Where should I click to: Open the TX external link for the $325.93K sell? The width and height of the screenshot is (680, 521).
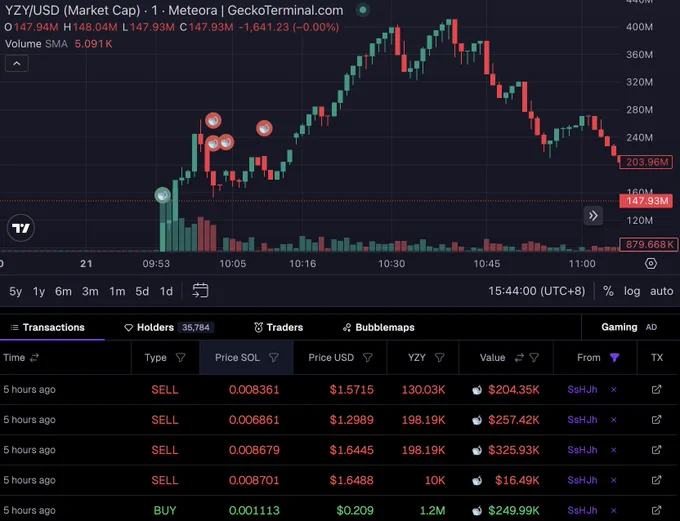(x=657, y=449)
